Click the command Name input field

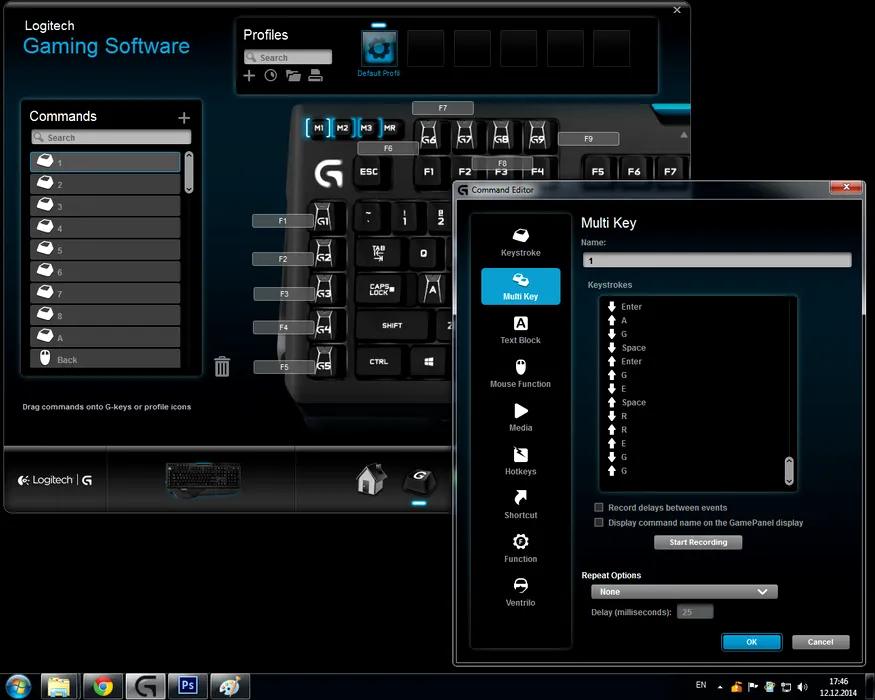pyautogui.click(x=716, y=260)
